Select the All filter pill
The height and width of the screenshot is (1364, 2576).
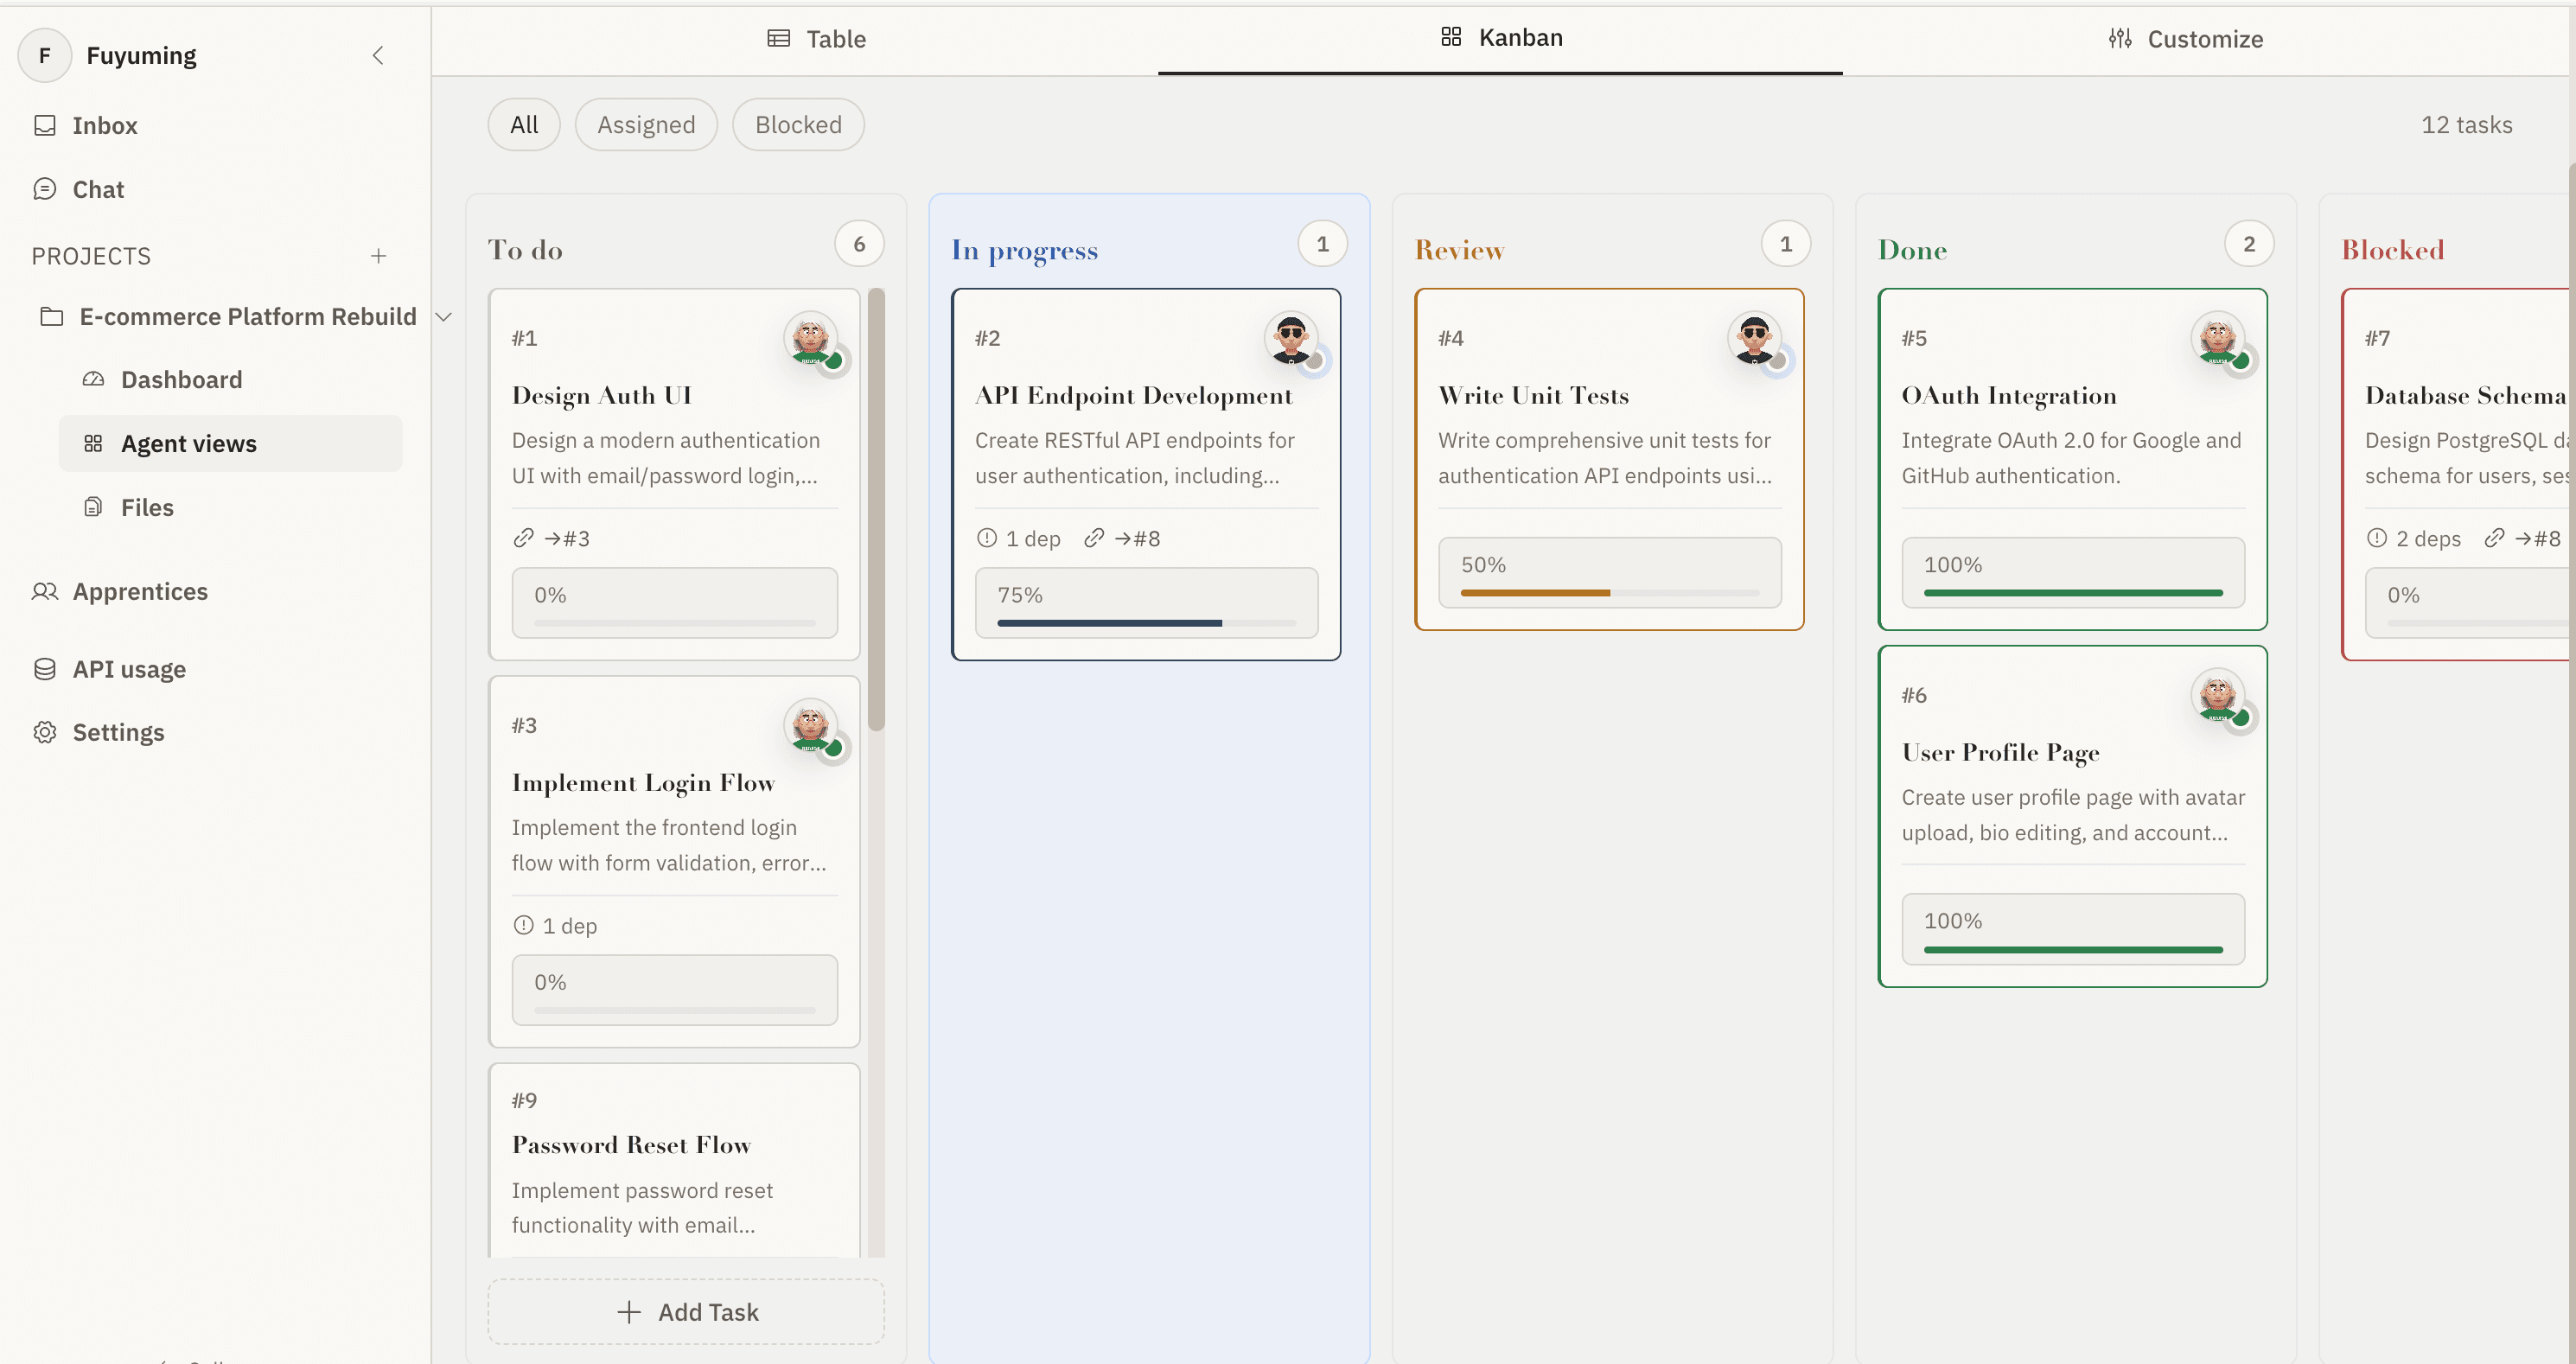(524, 124)
